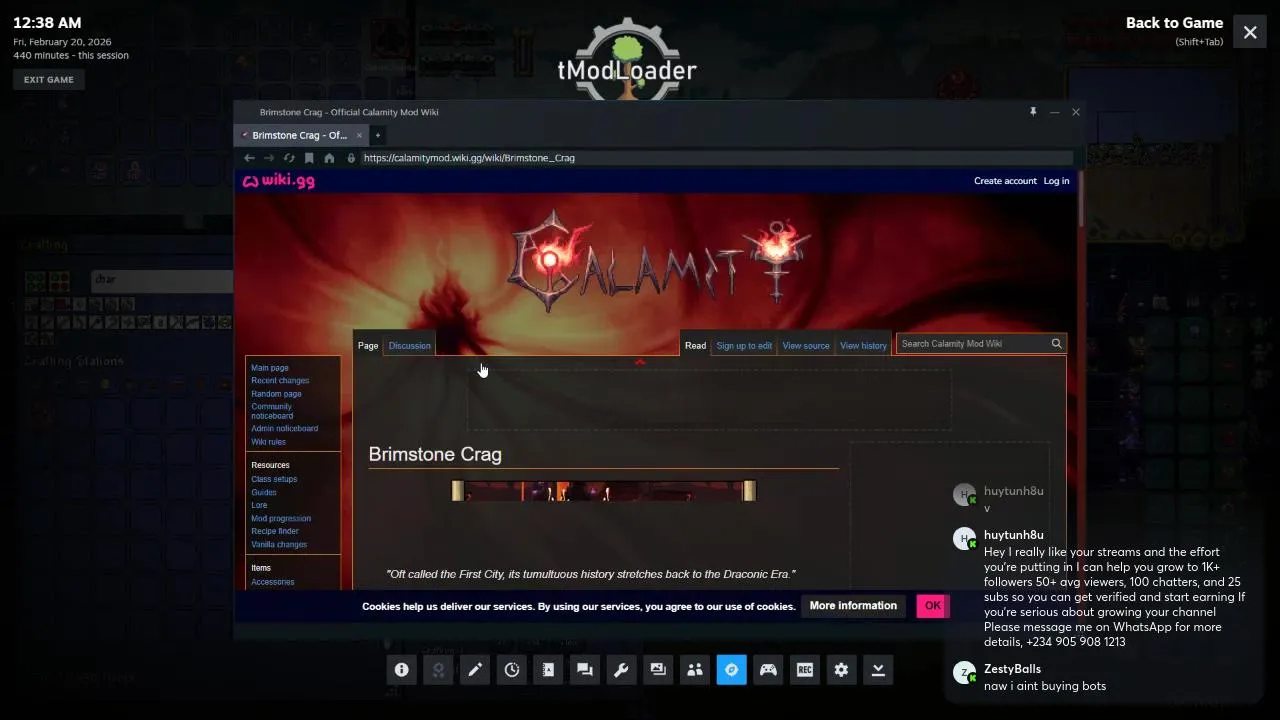Click More information on cookie banner
The height and width of the screenshot is (720, 1280).
tap(853, 606)
